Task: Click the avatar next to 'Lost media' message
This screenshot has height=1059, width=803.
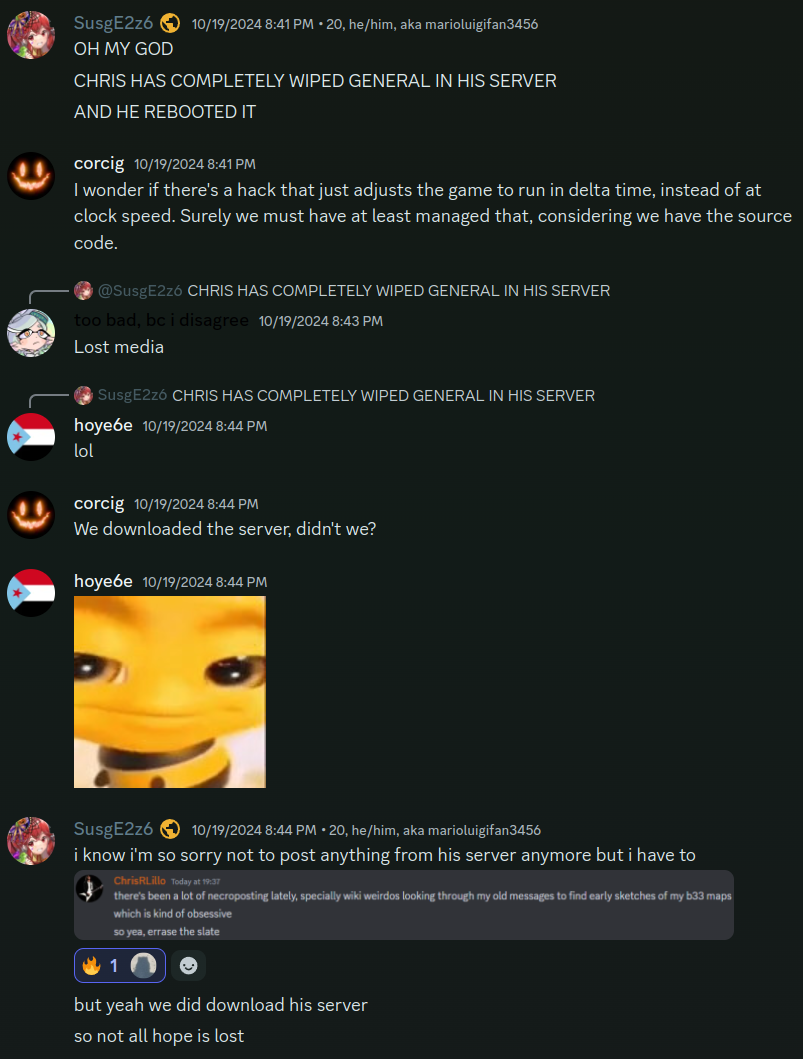Action: [31, 333]
